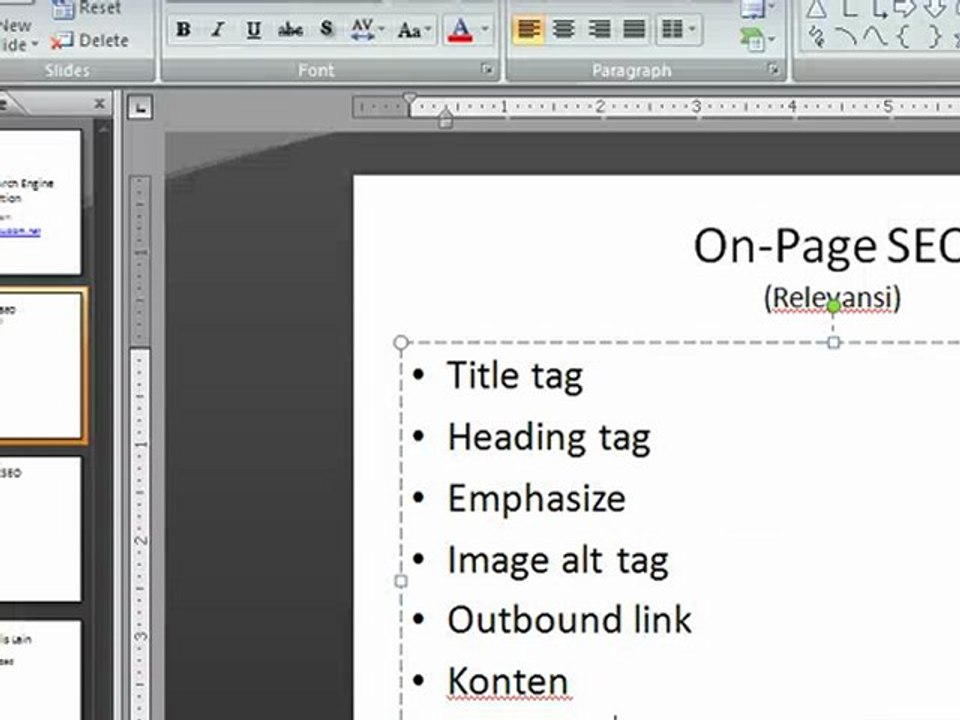Justify the paragraph text

pos(634,29)
